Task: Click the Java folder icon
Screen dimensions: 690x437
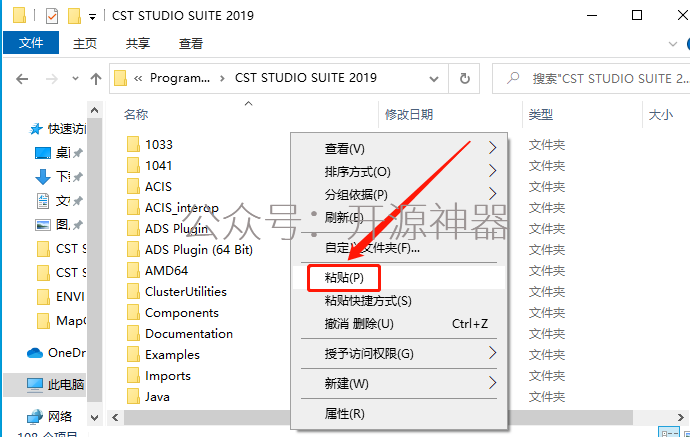Action: coord(133,397)
